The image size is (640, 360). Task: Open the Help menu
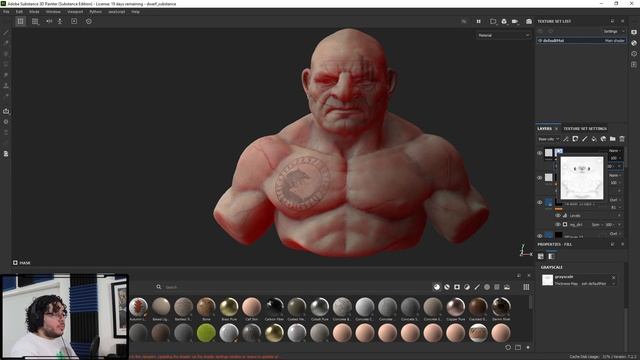[x=136, y=12]
